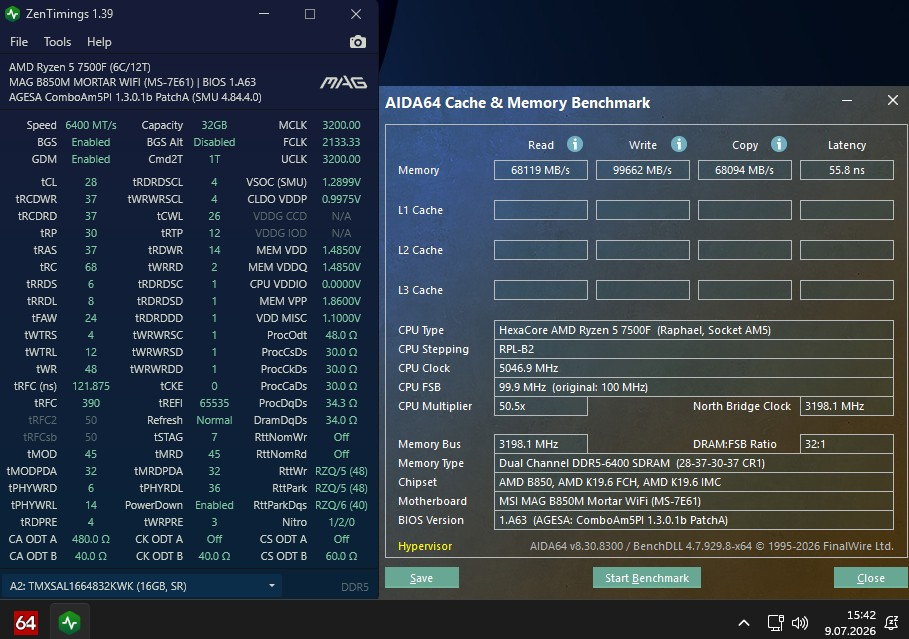Screen dimensions: 909x639
Task: Click the Nitro value 1/2/0
Action: (341, 522)
